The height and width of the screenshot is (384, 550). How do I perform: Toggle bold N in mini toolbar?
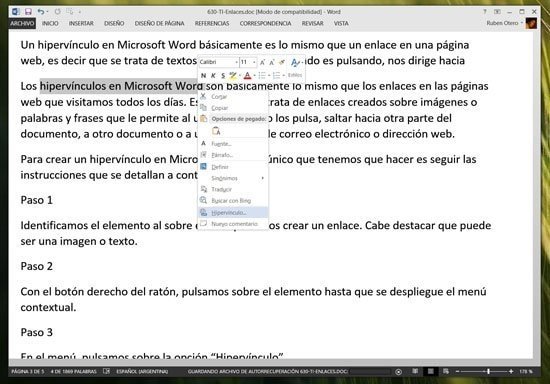(203, 75)
